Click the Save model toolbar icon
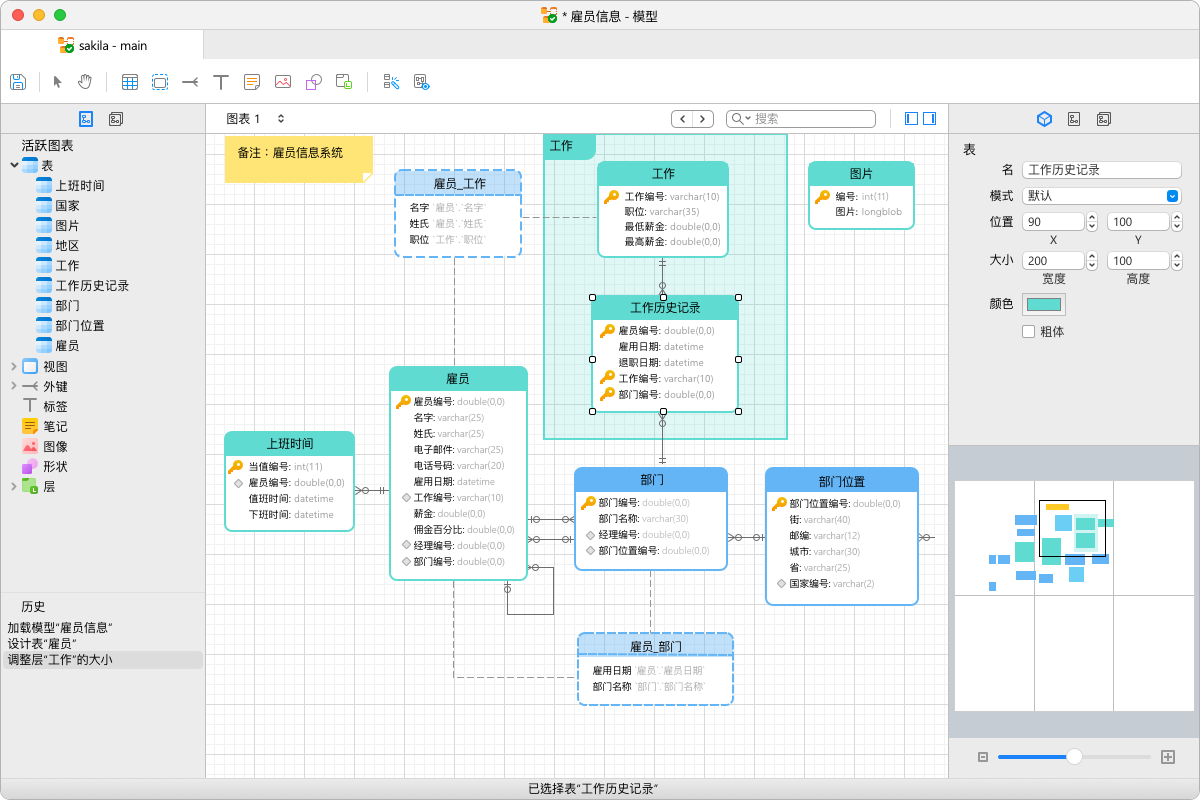This screenshot has height=800, width=1200. [17, 82]
